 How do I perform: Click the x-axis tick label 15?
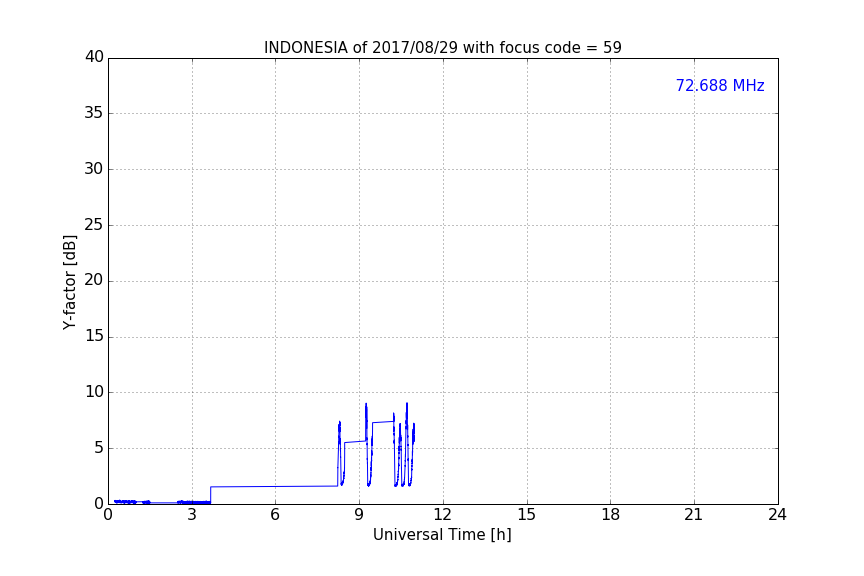(x=527, y=515)
